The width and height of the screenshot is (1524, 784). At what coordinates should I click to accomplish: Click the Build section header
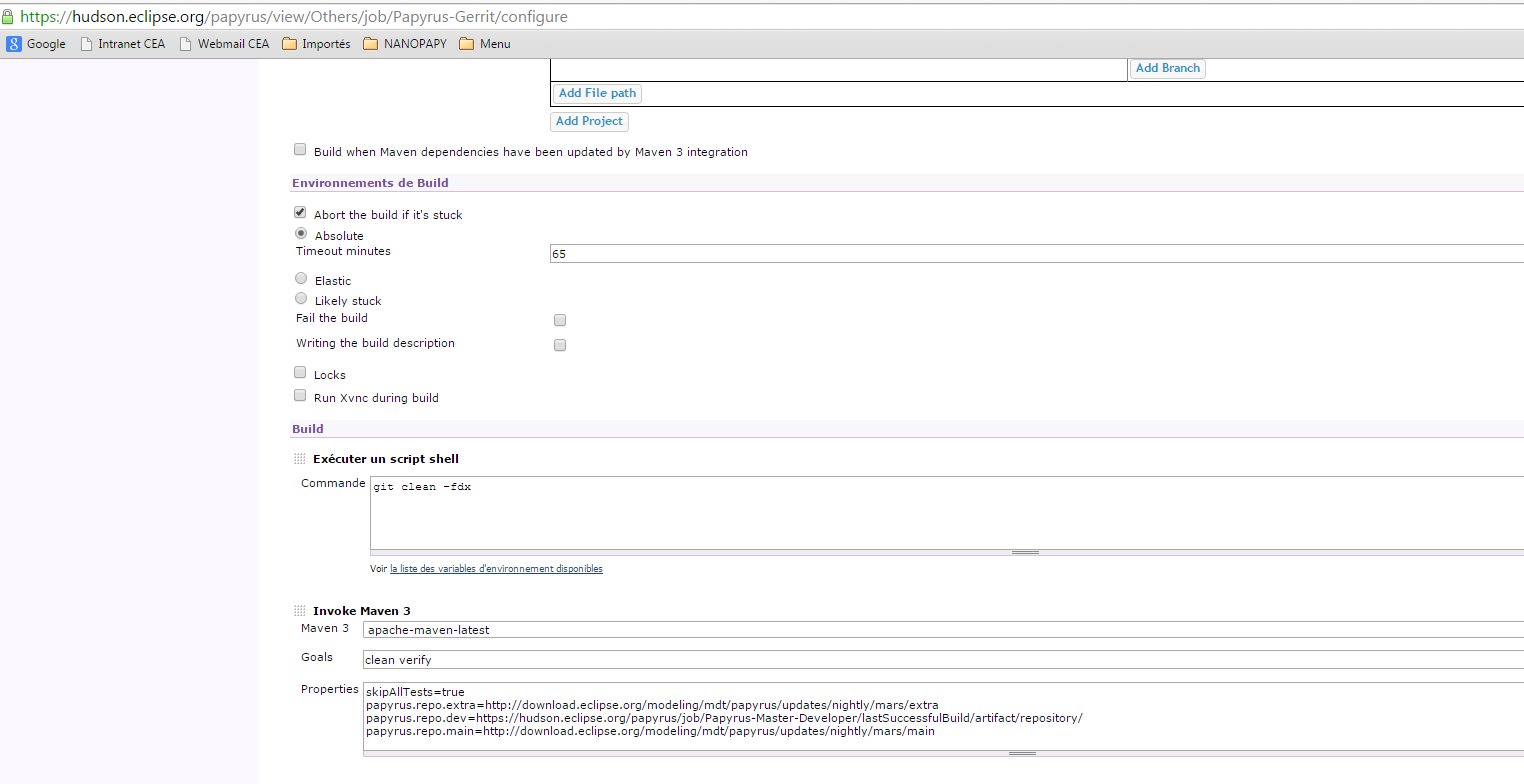308,429
